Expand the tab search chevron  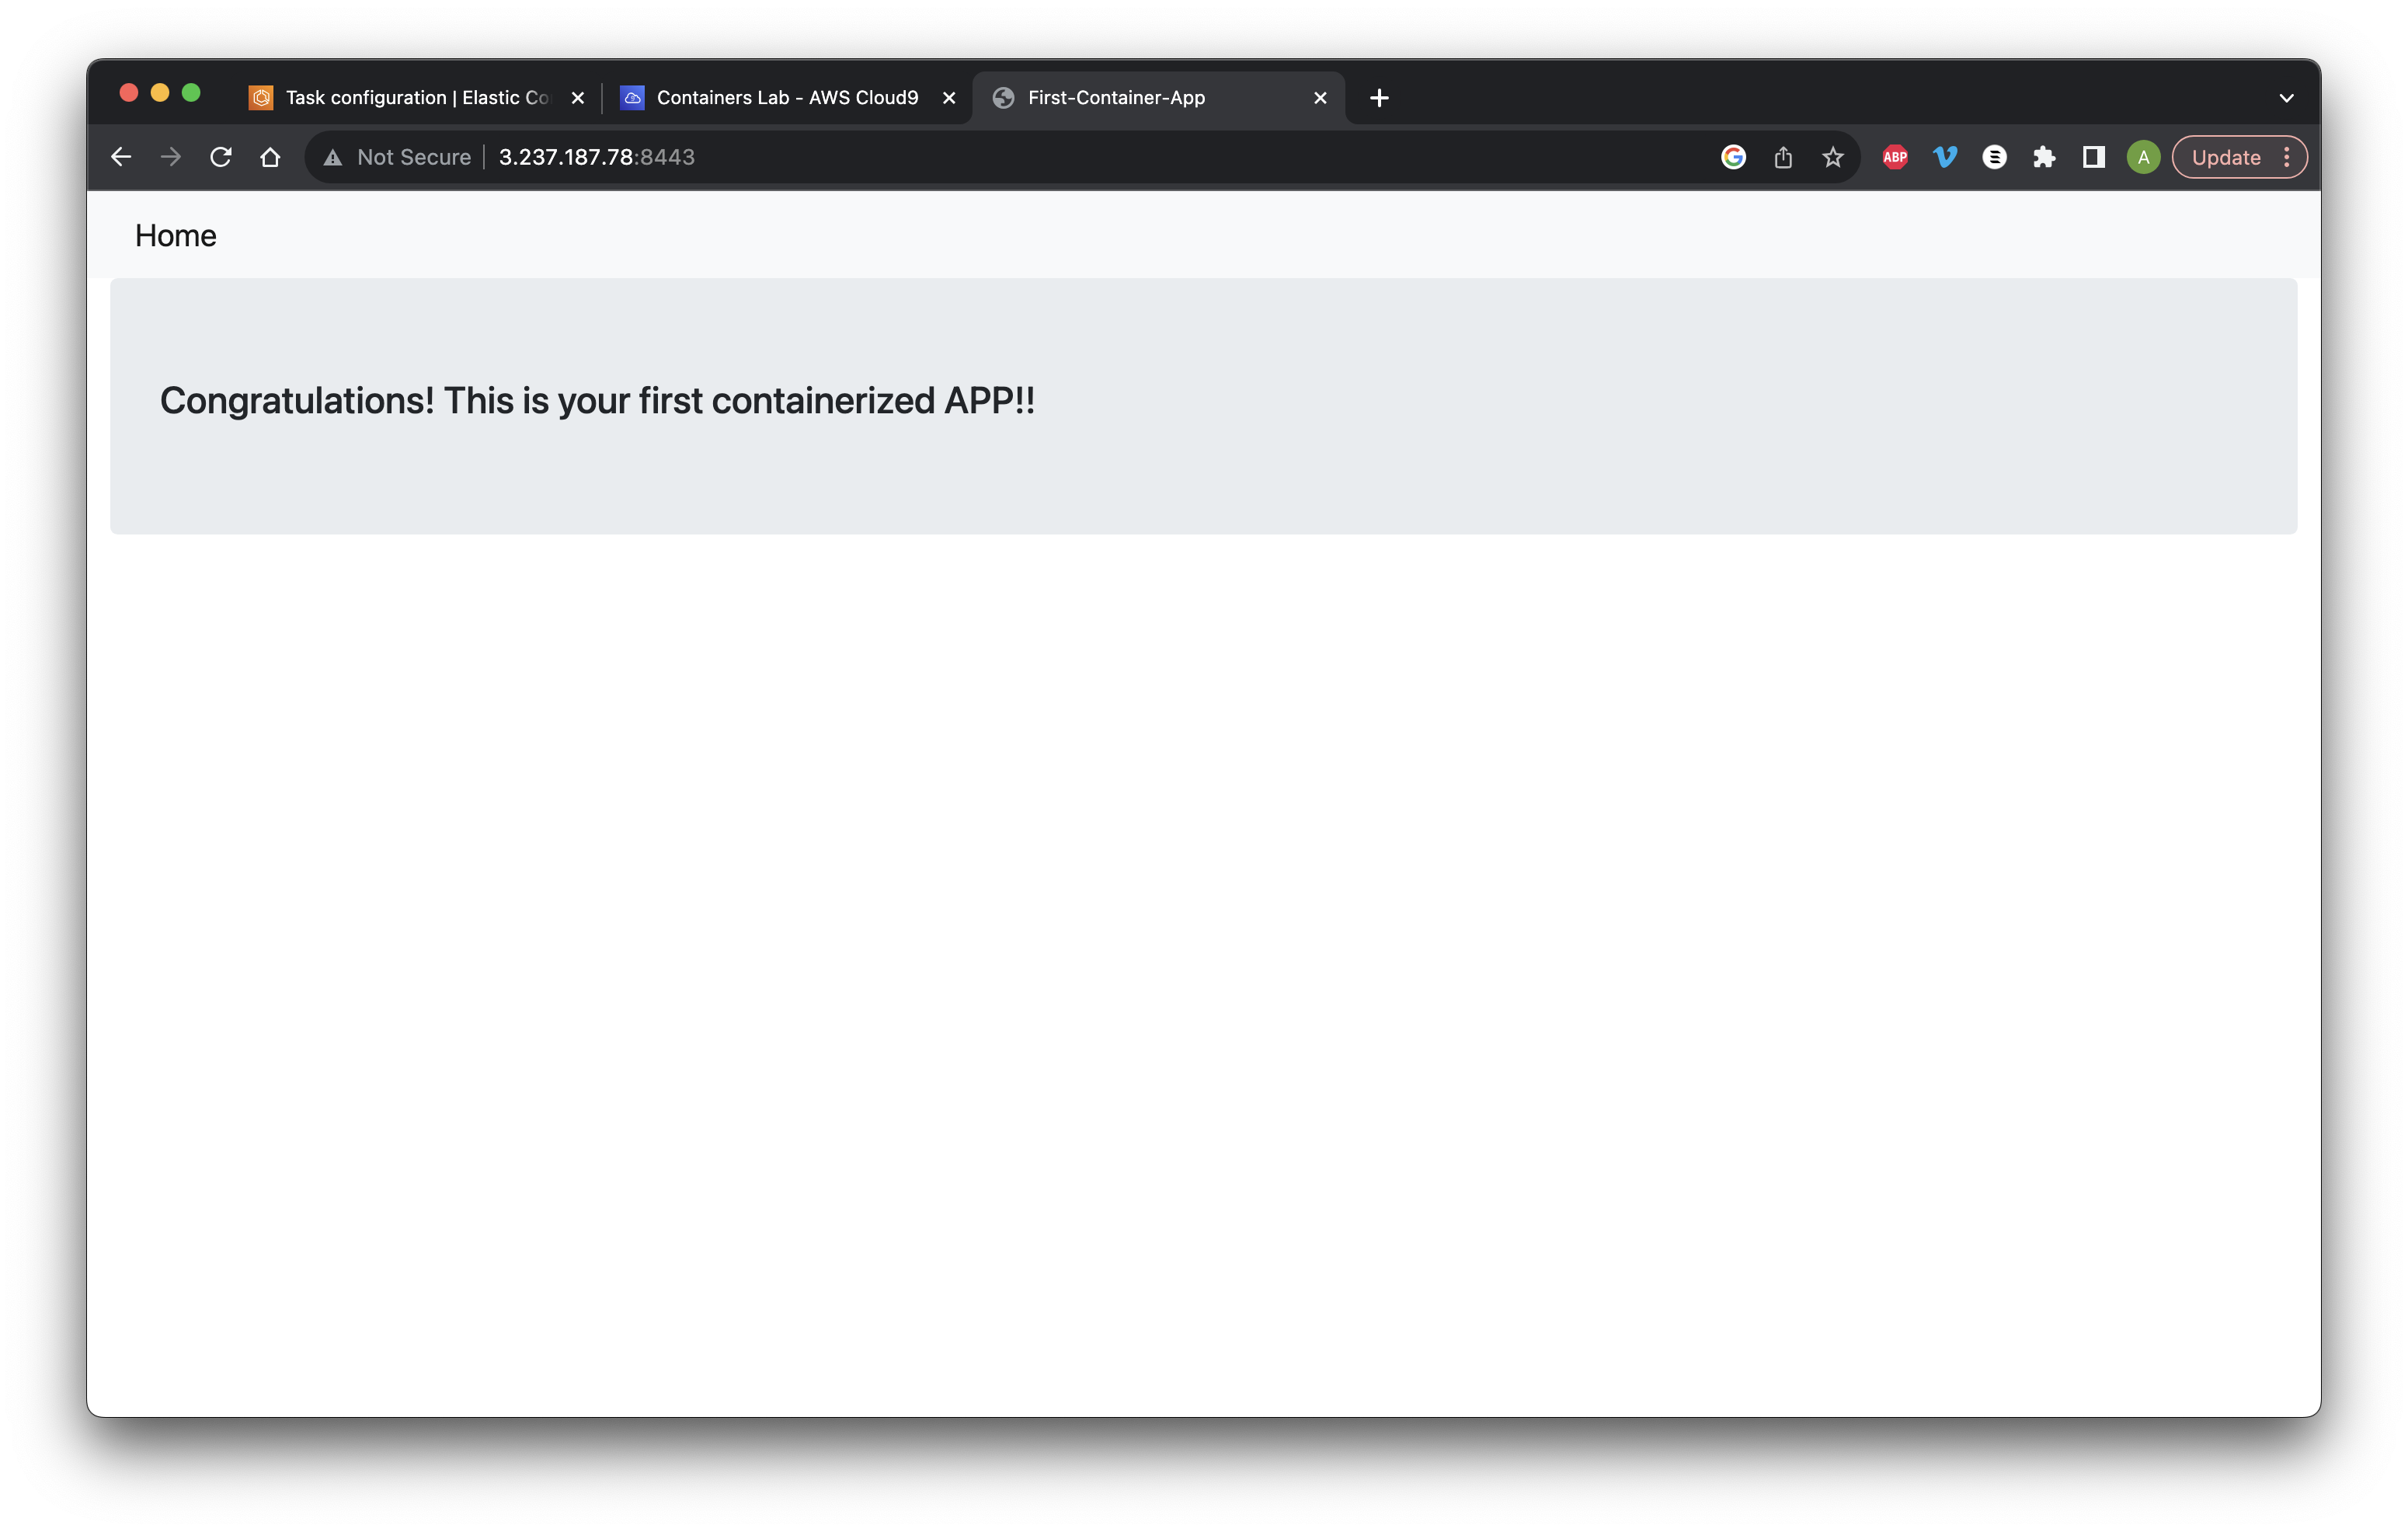[x=2286, y=98]
